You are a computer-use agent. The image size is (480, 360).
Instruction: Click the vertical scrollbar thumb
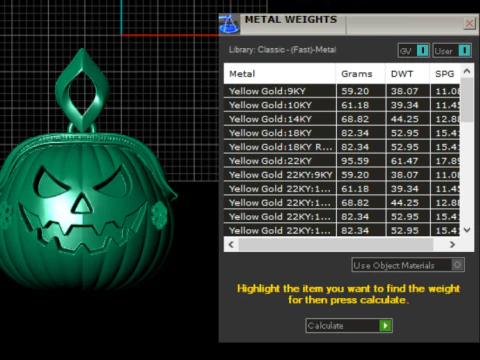[x=467, y=100]
